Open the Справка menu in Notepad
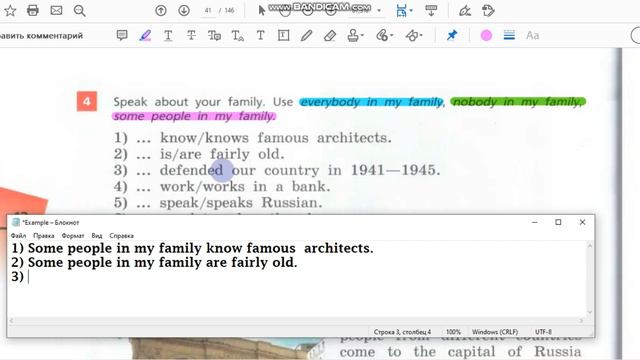640x360 pixels. point(121,236)
